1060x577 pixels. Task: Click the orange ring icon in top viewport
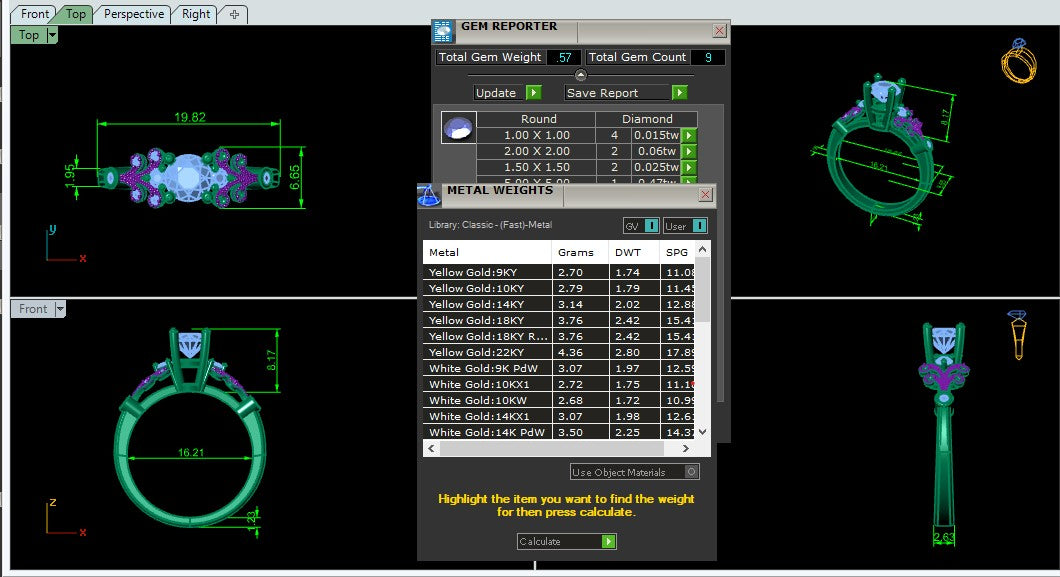1019,61
